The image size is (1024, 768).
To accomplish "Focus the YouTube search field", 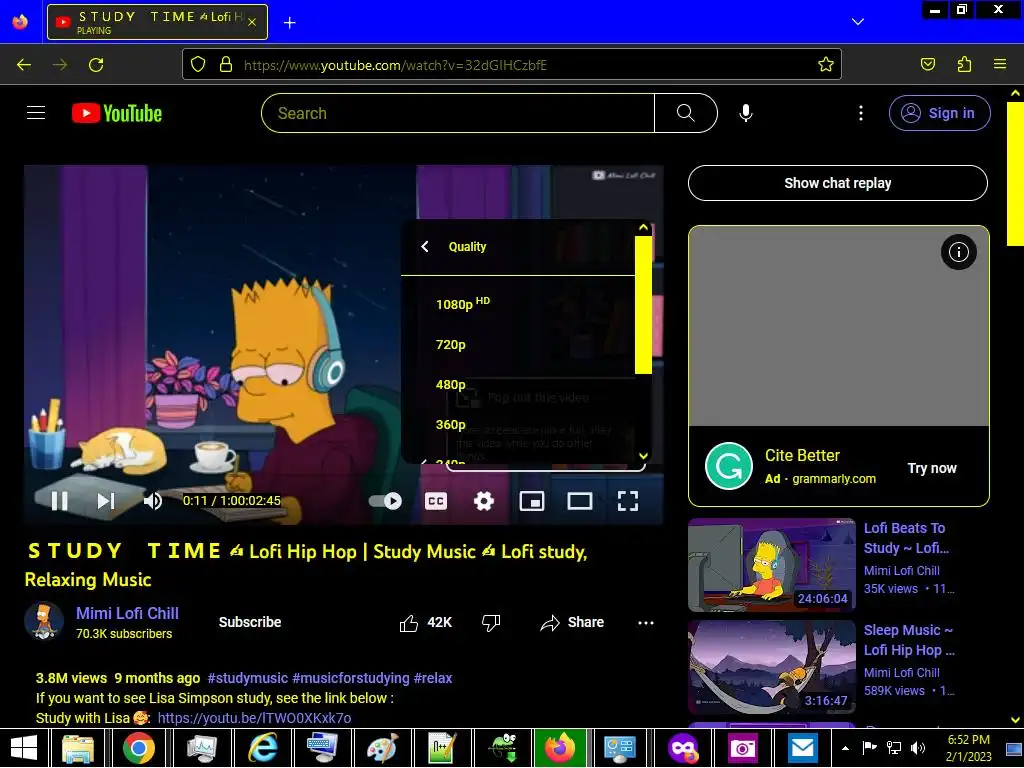I will pyautogui.click(x=458, y=113).
